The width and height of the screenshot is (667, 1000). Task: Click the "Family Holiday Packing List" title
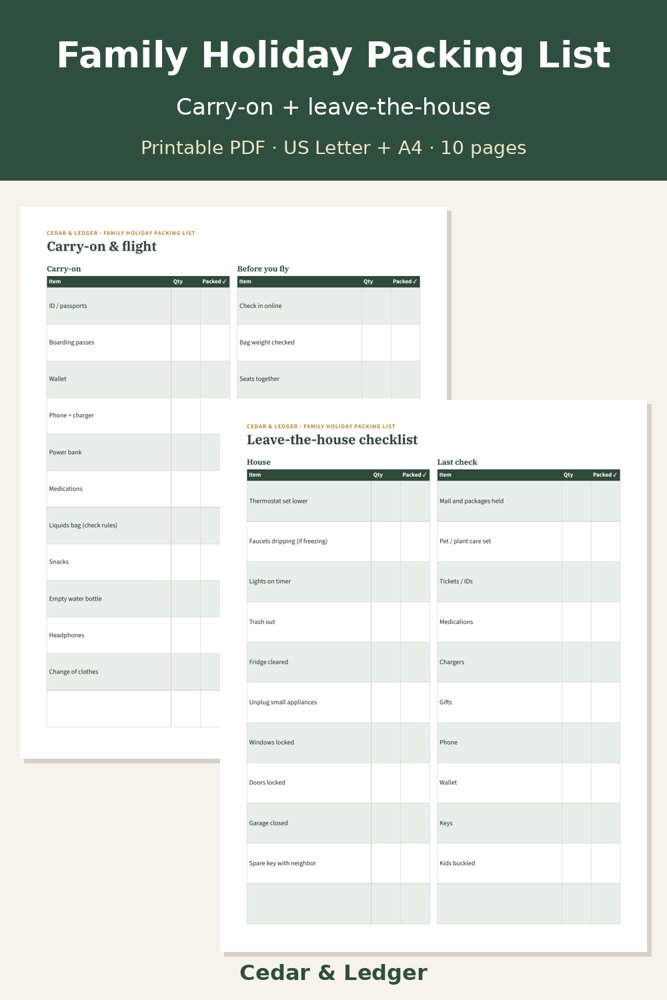coord(334,55)
